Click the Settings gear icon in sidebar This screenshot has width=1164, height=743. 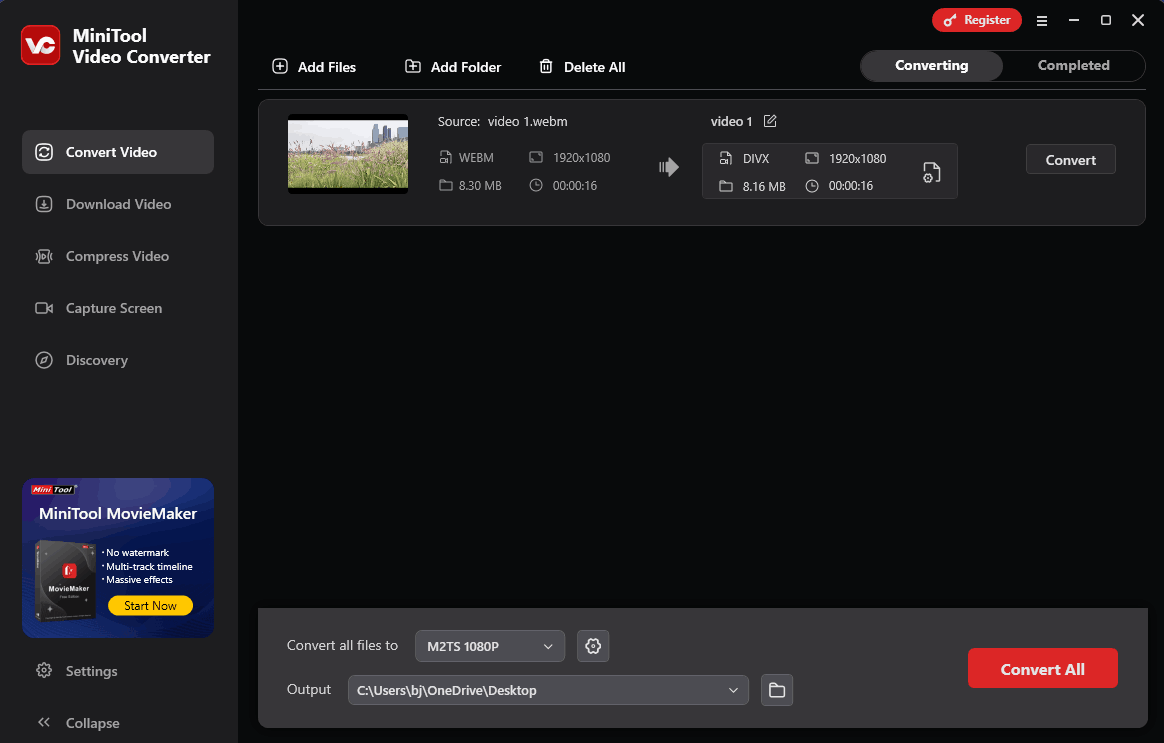[x=44, y=670]
